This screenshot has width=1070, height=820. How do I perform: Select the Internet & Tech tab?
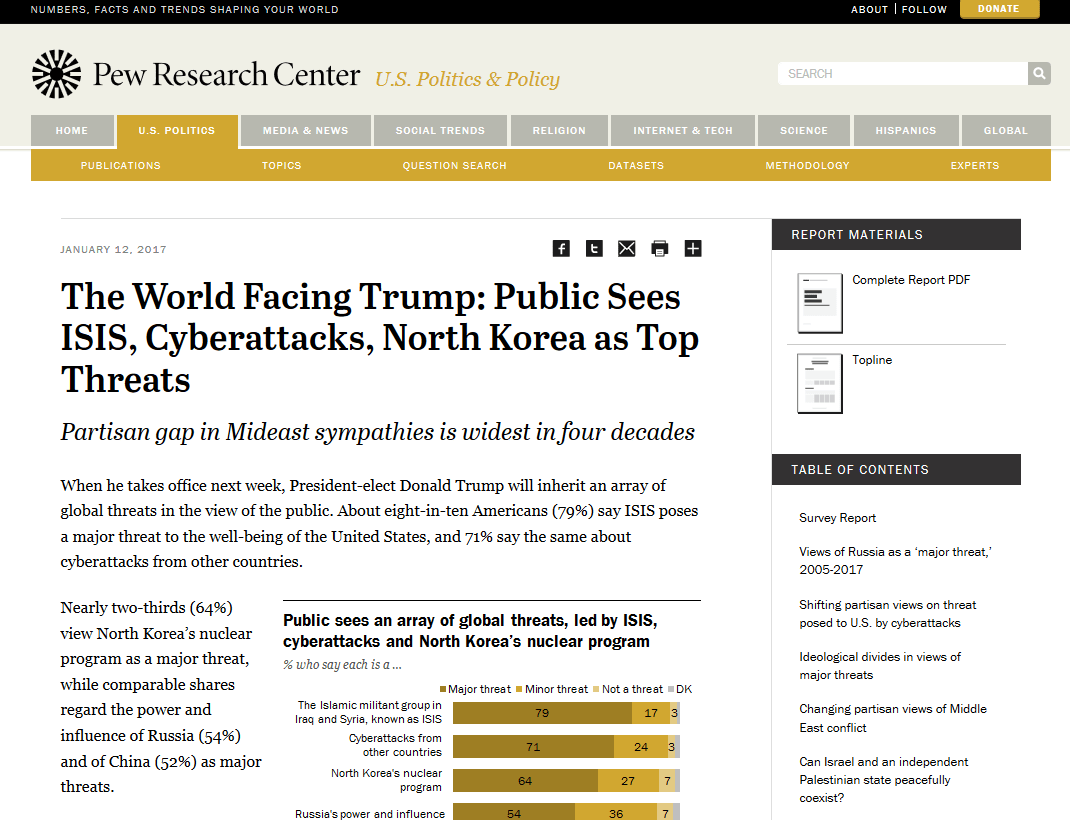pos(683,131)
